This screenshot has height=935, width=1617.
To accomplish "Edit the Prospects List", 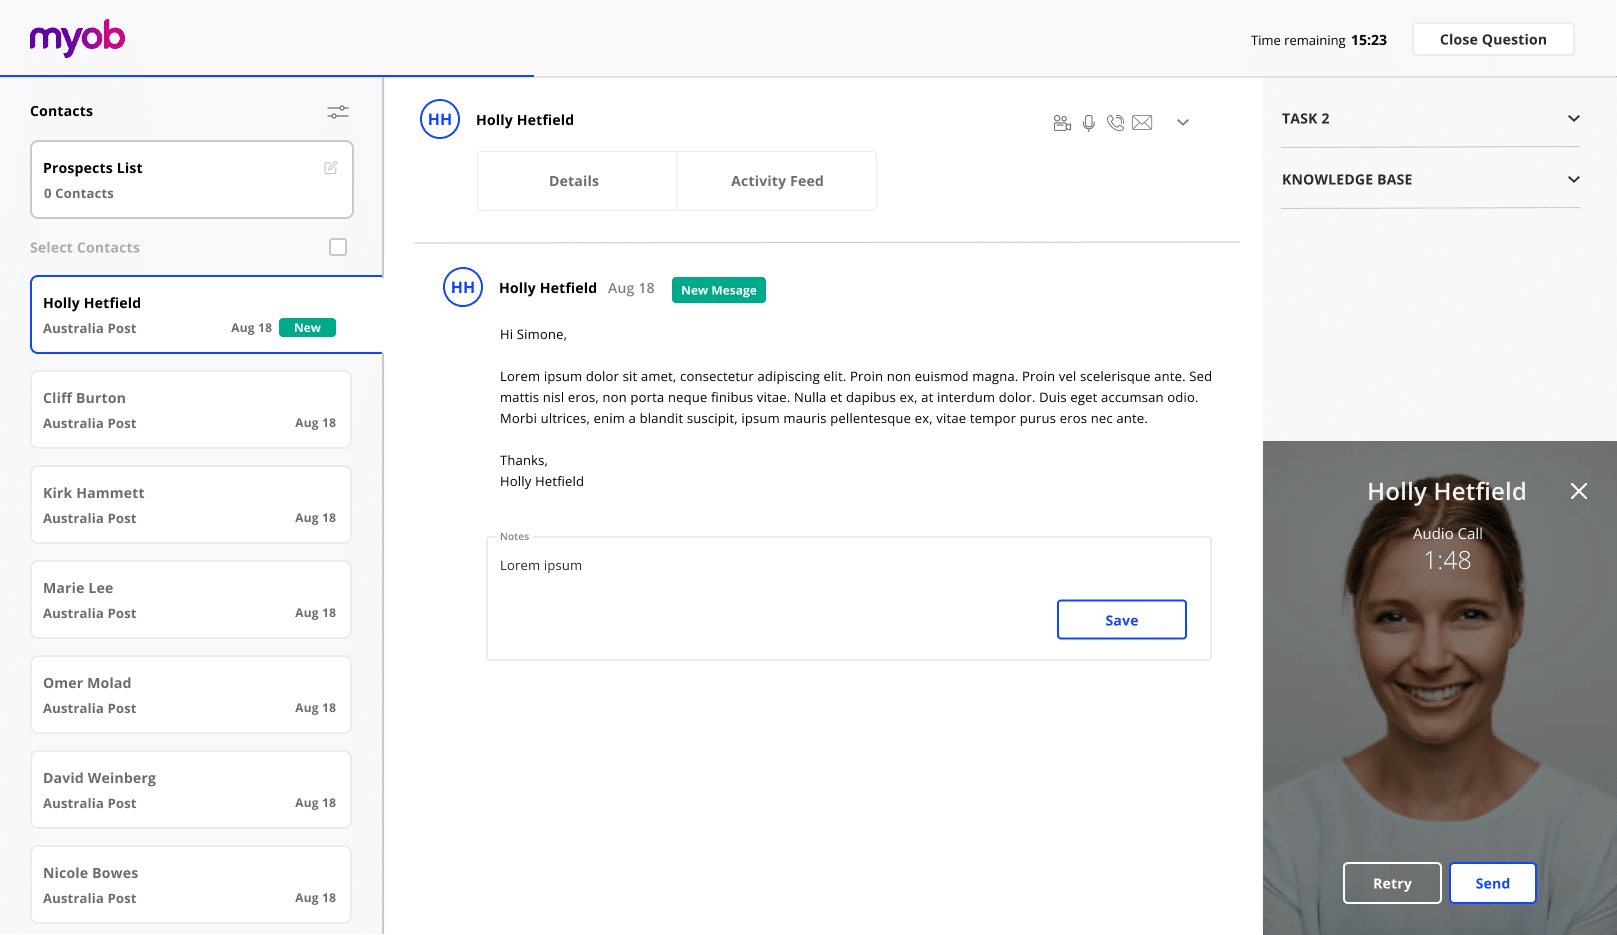I will (331, 167).
